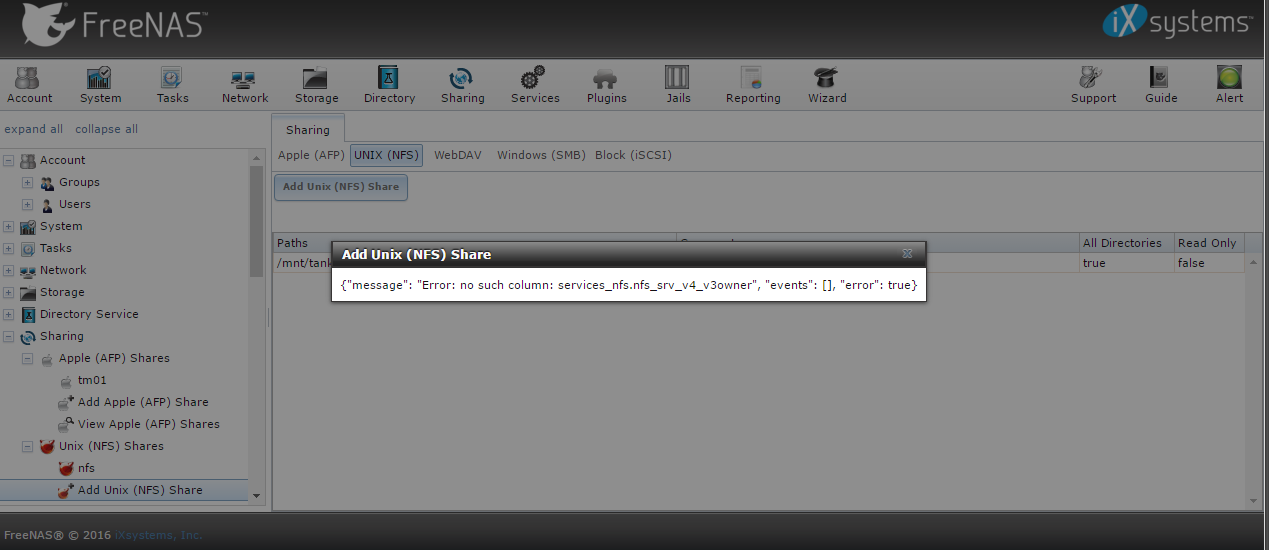Select the nfs share tree item

point(86,468)
